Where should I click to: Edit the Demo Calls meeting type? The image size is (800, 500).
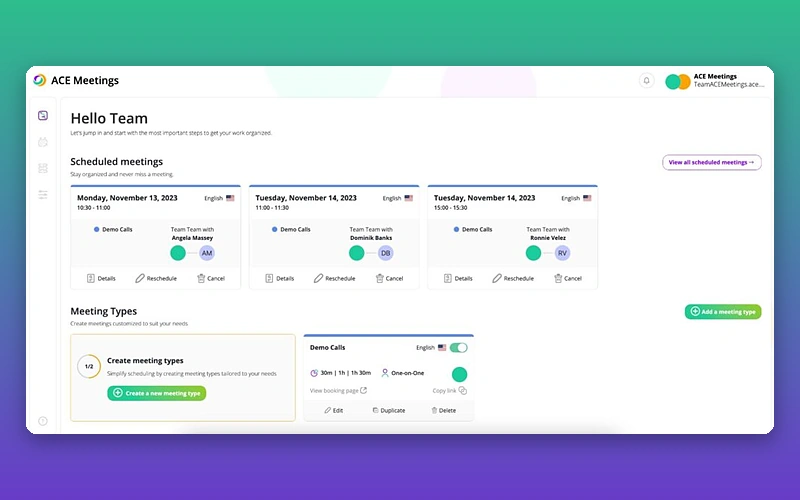334,410
